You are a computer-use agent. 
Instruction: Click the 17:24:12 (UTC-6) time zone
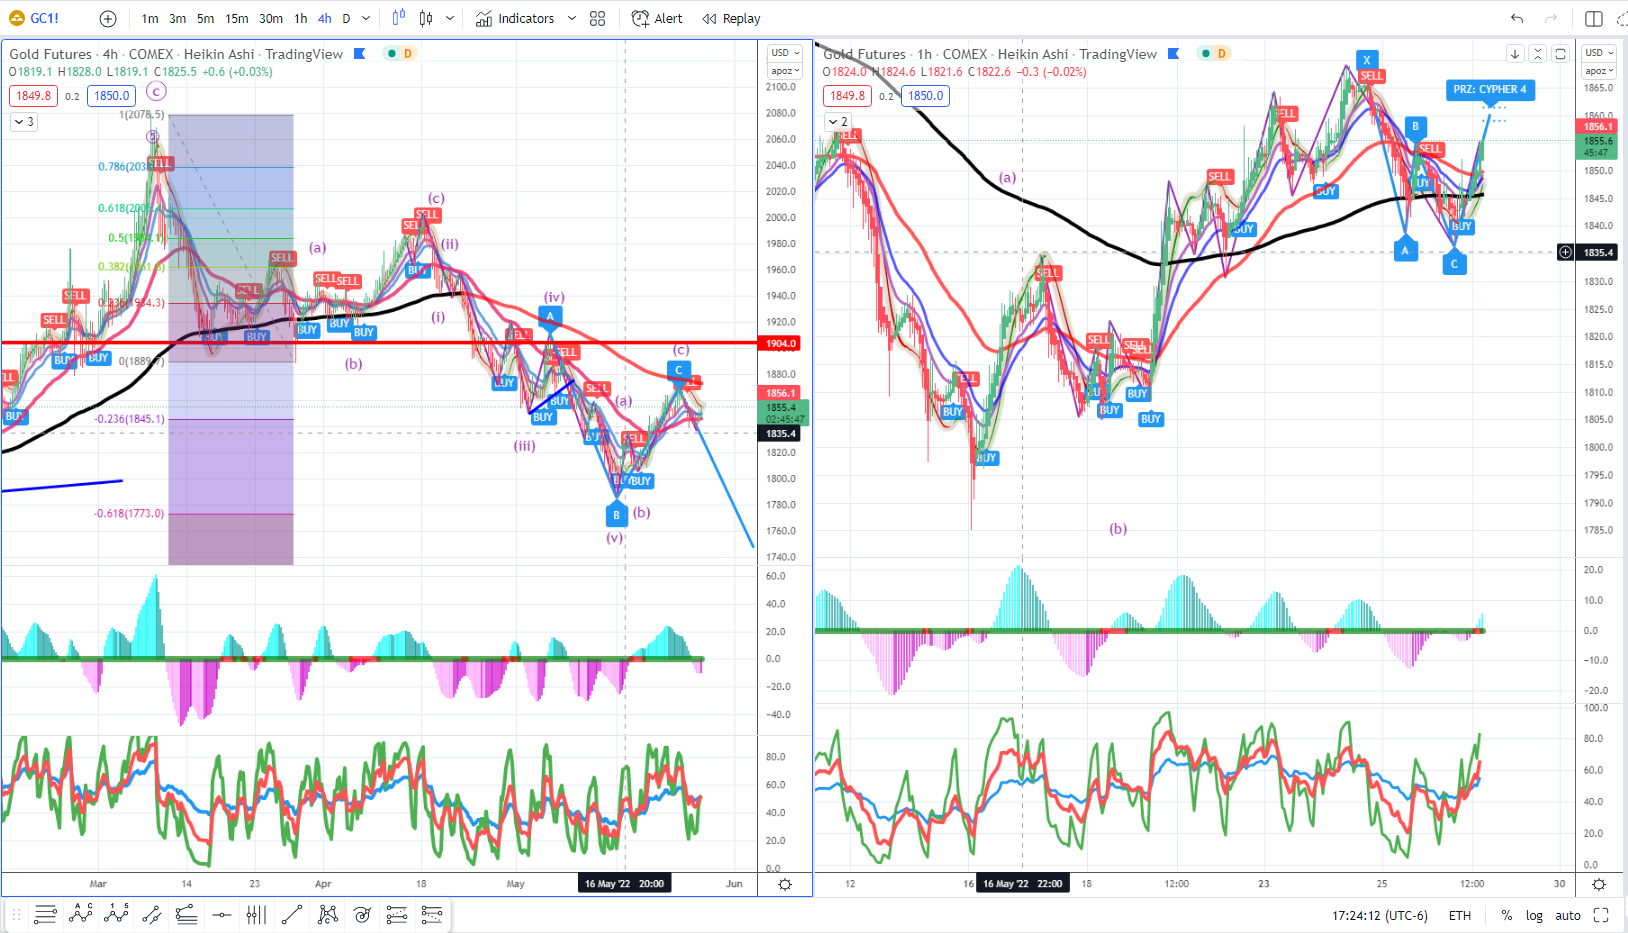pos(1380,915)
